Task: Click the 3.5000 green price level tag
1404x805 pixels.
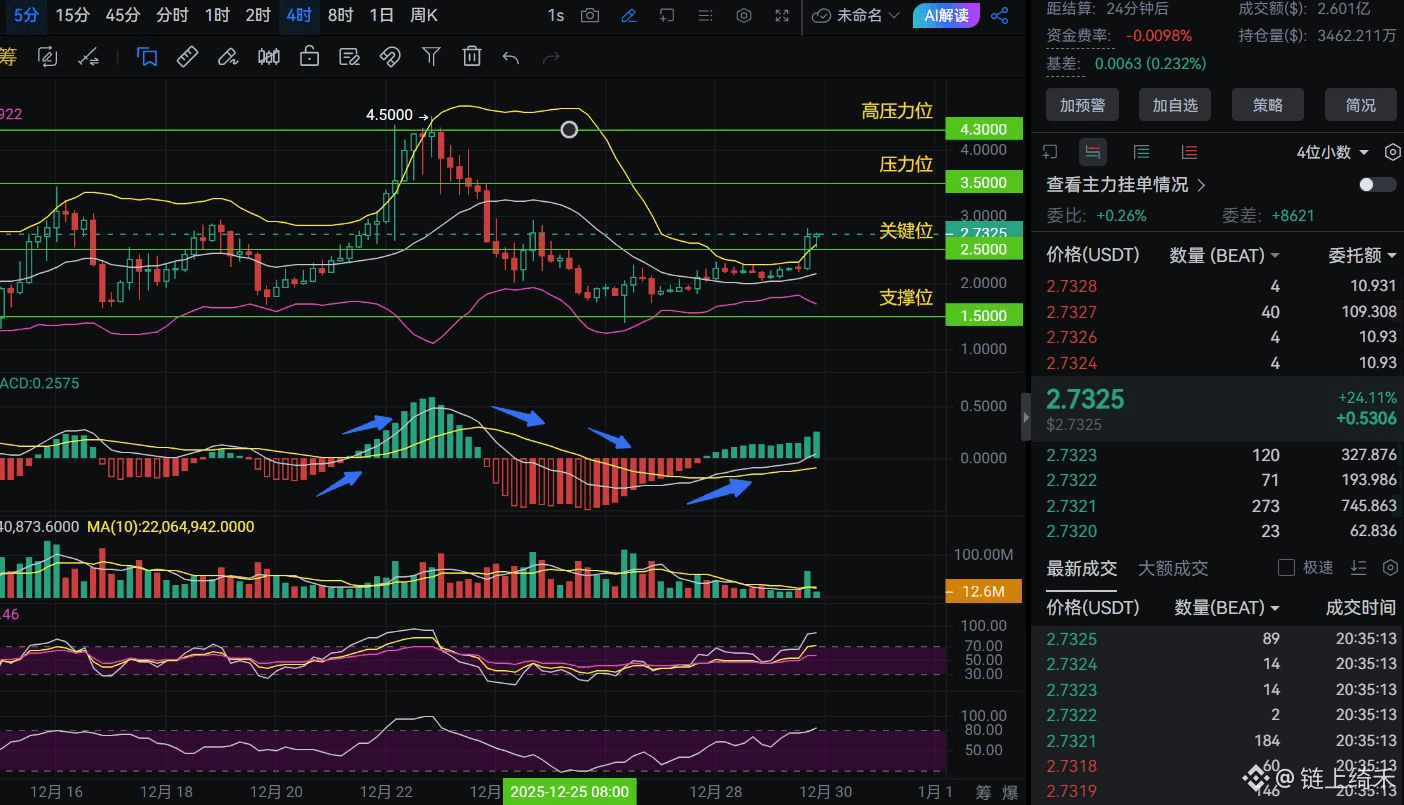Action: point(984,183)
